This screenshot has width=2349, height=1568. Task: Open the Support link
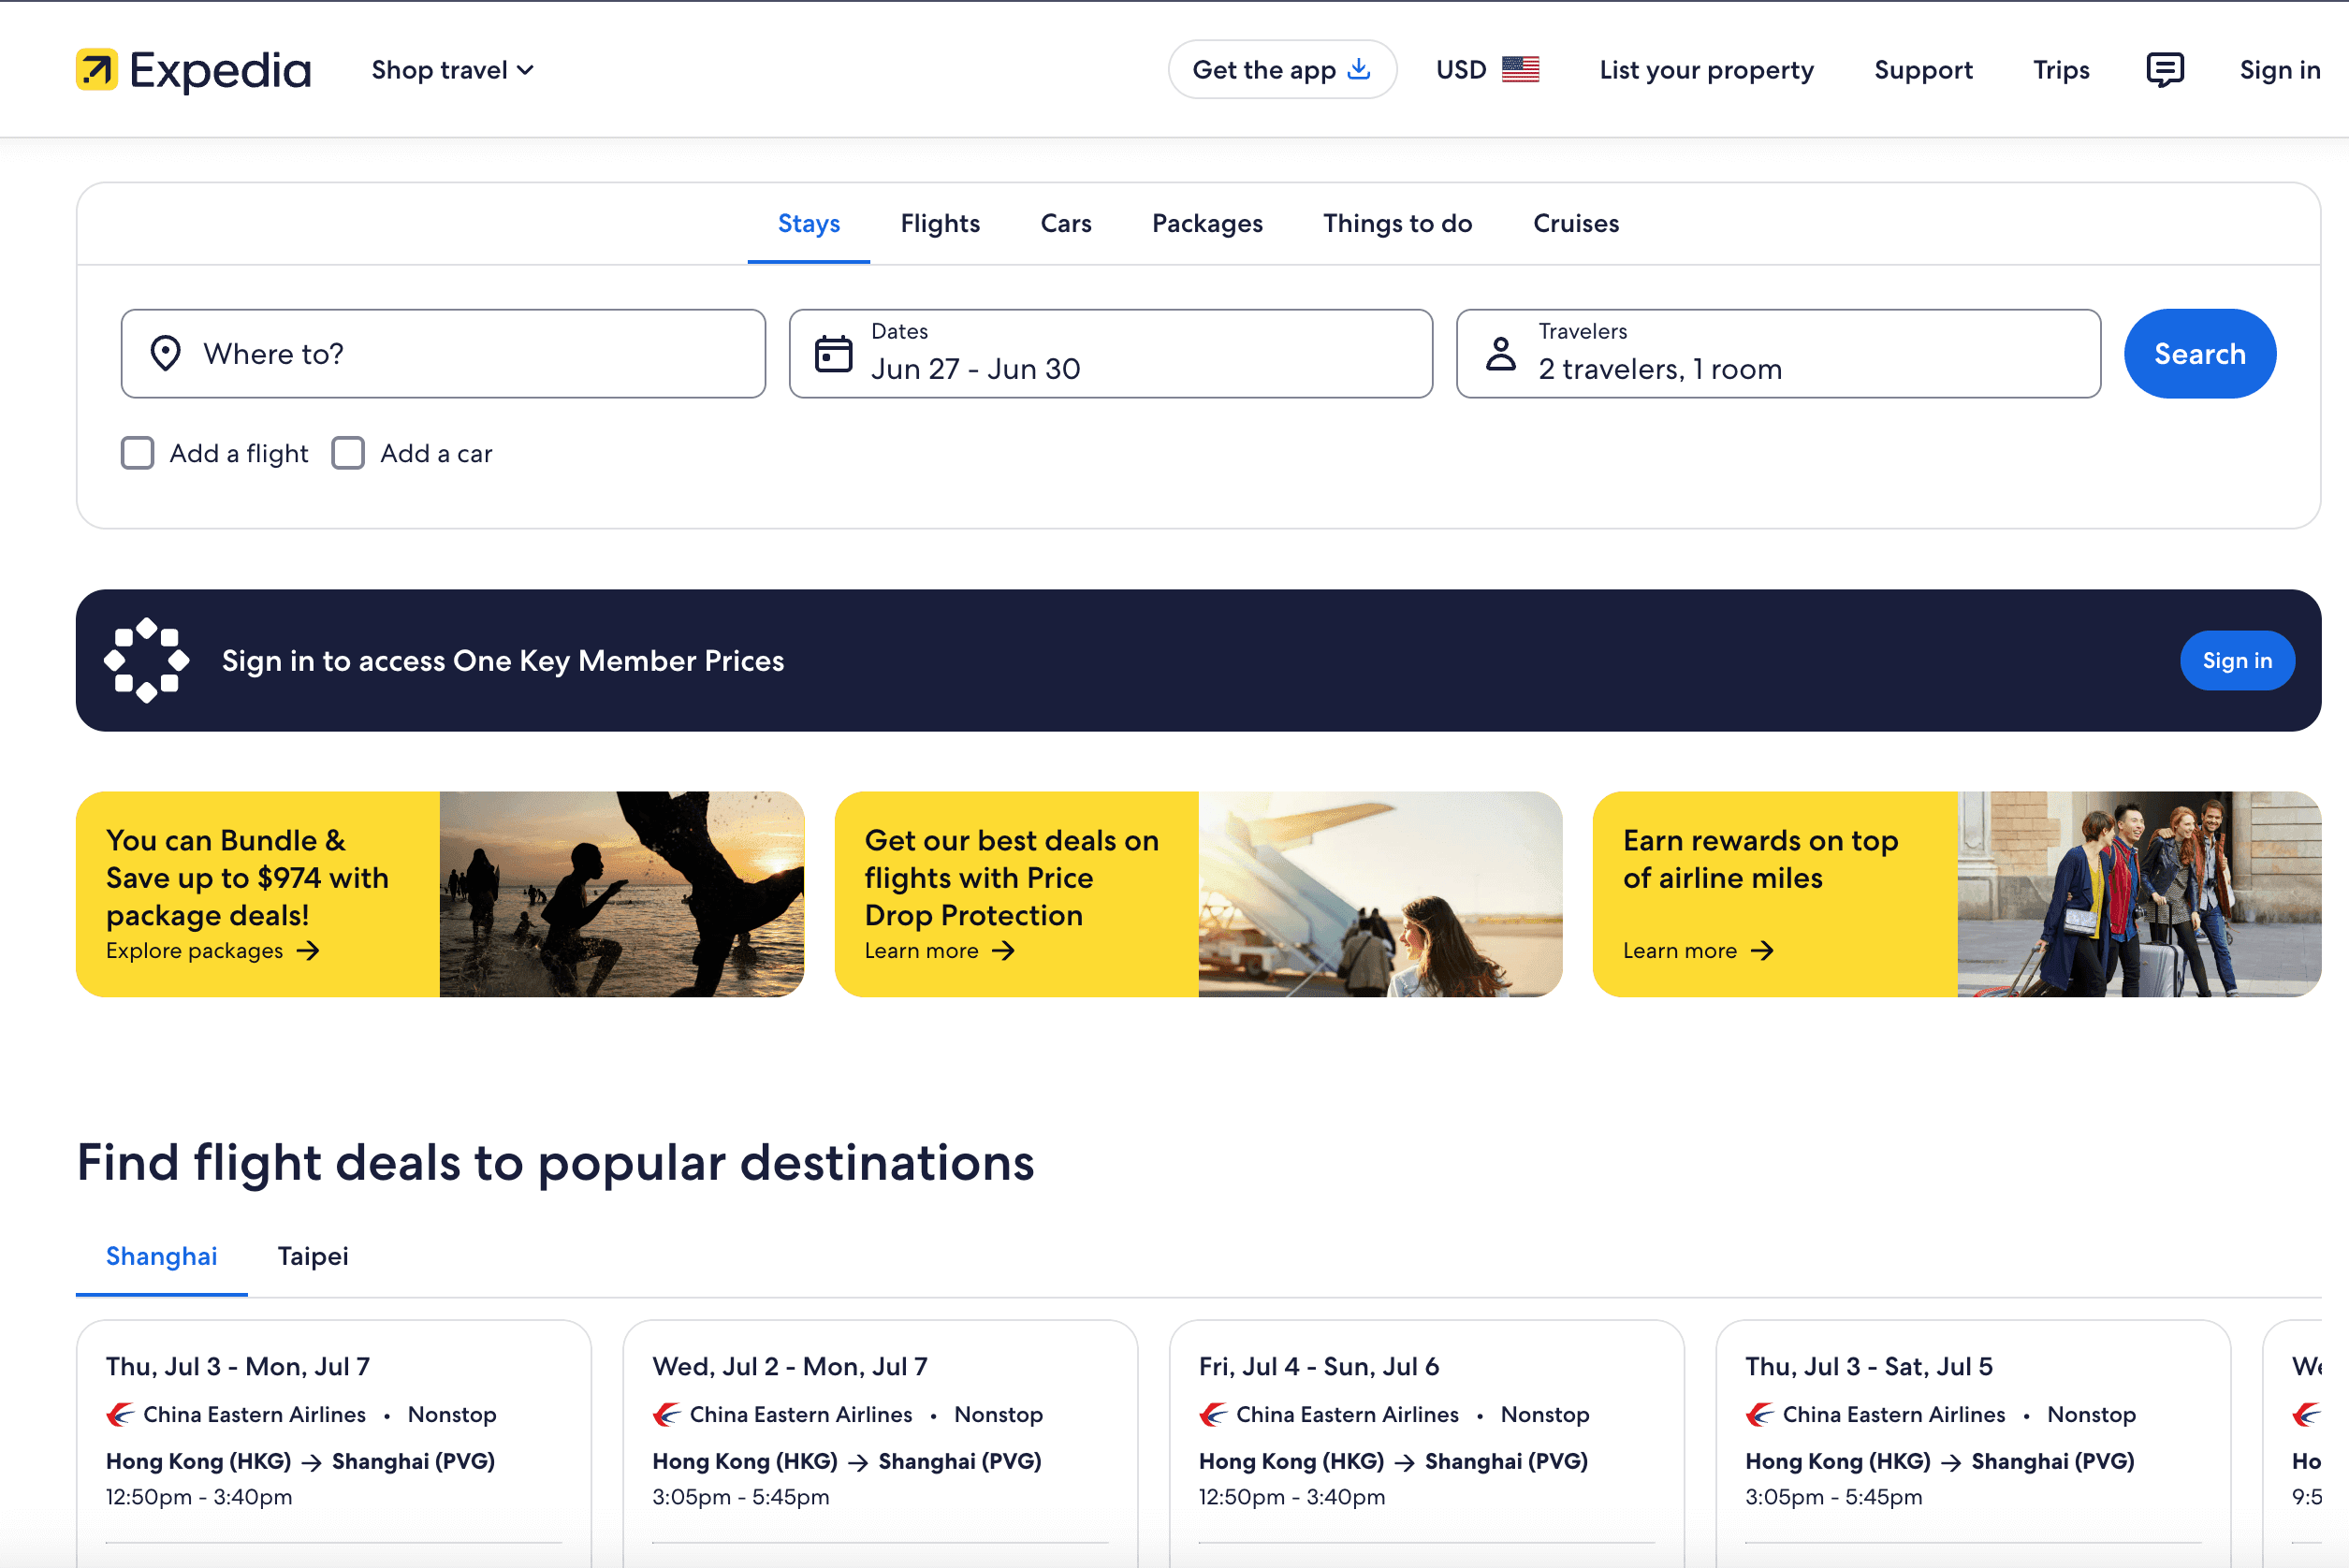(1923, 70)
